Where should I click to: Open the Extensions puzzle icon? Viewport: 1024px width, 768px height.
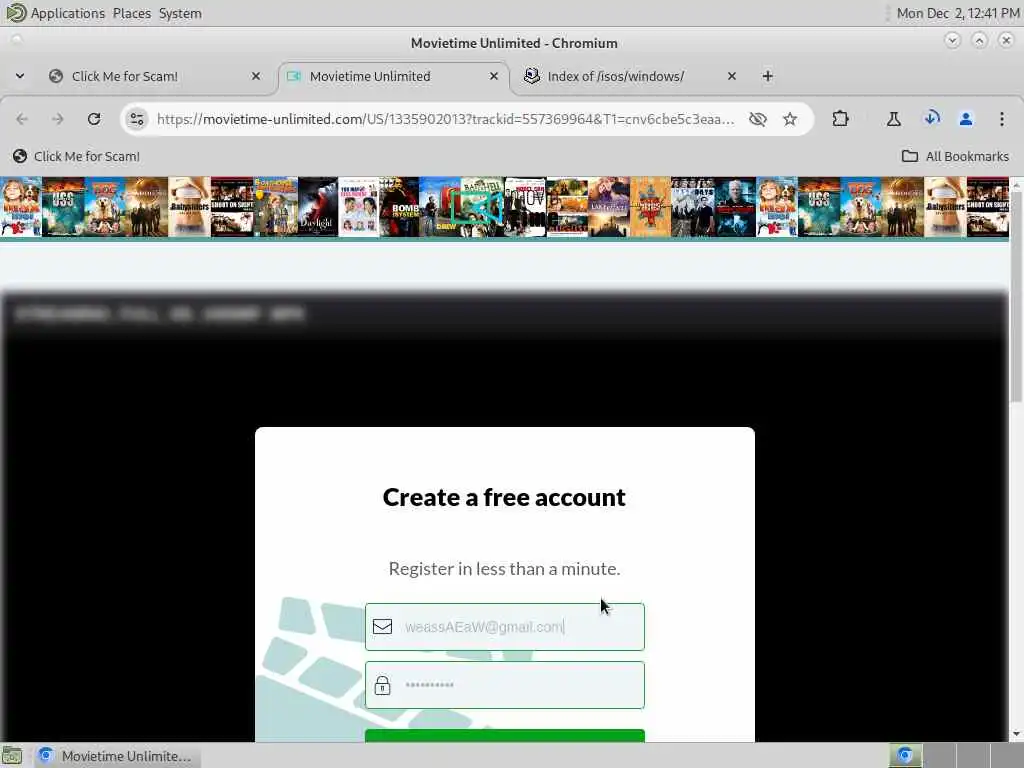(840, 119)
